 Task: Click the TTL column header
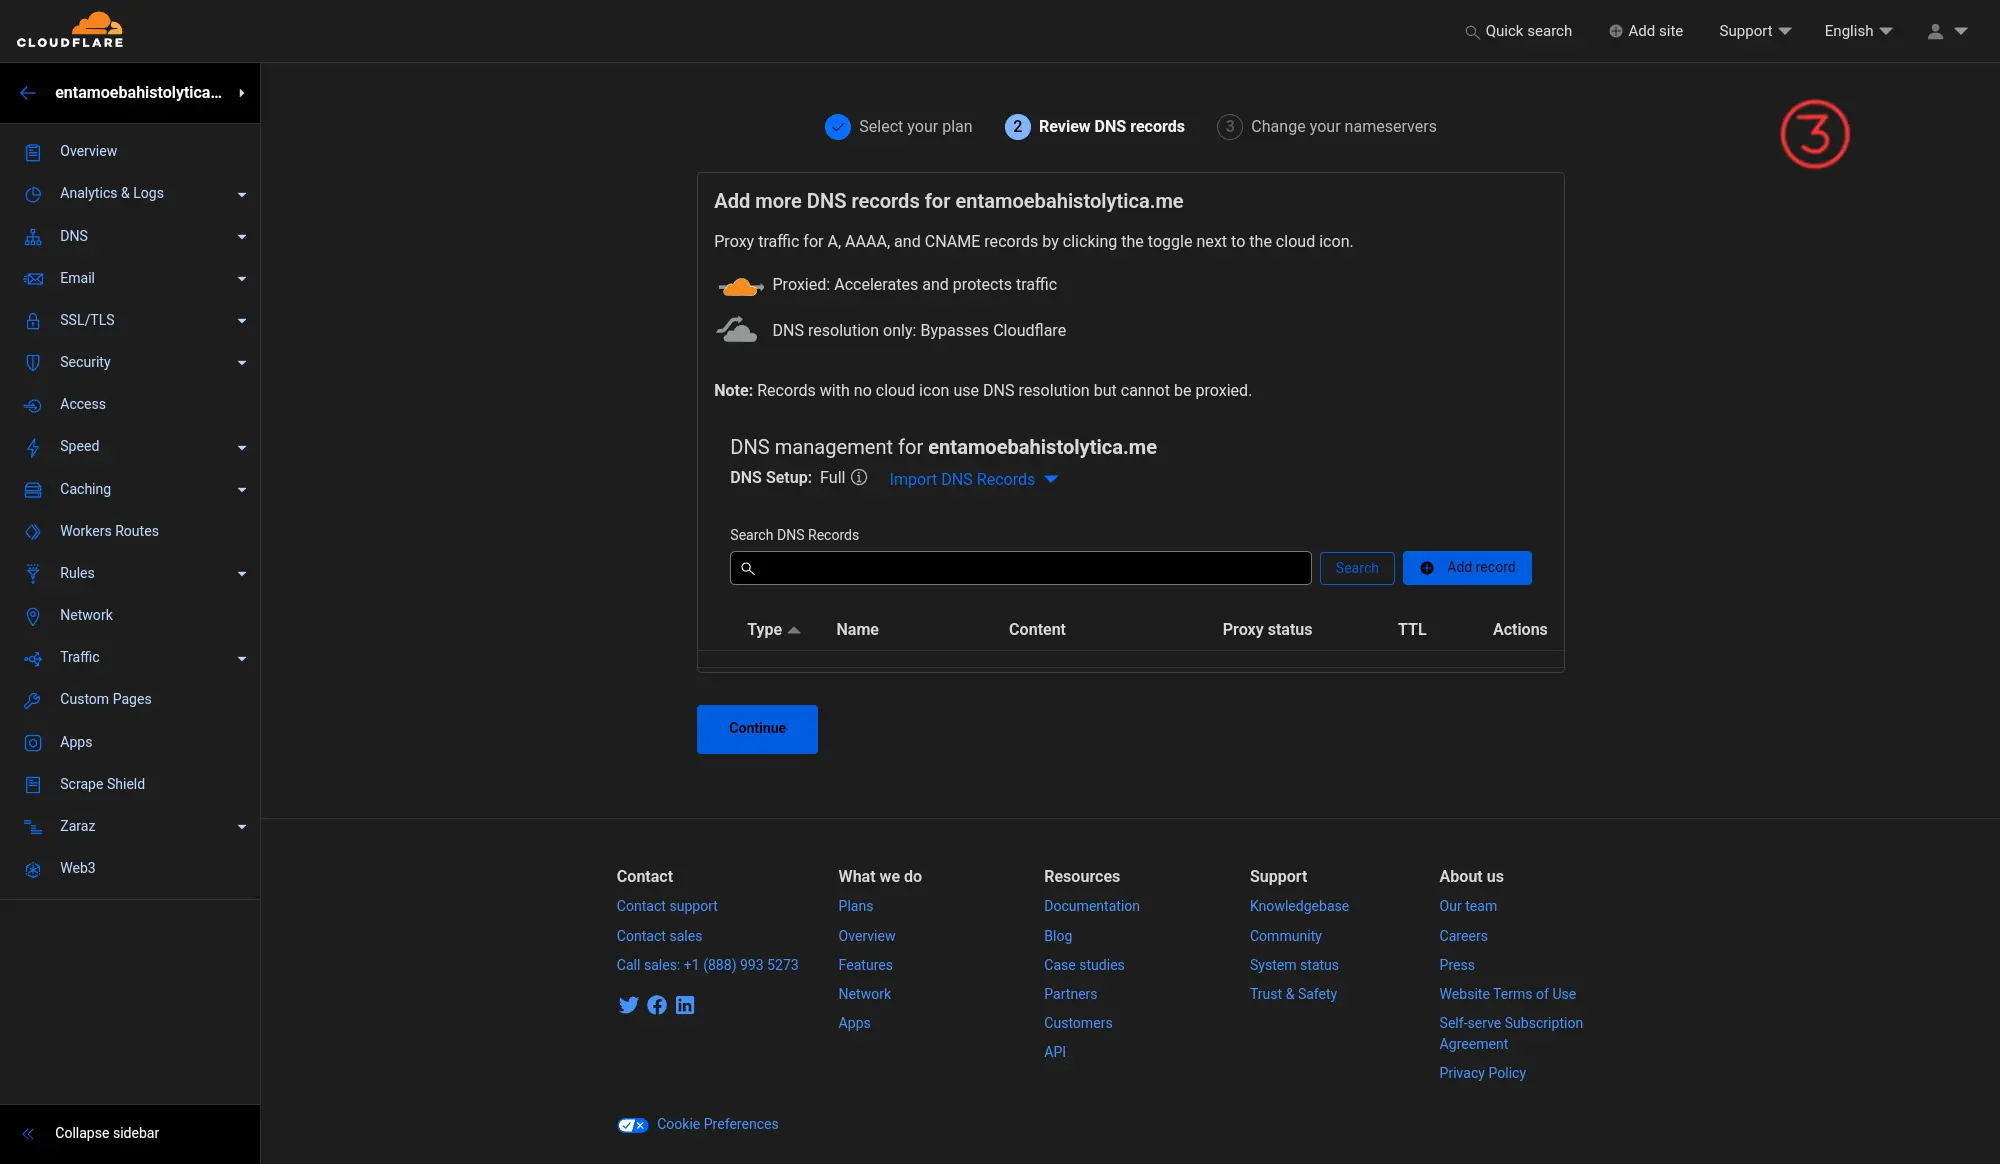tap(1412, 630)
